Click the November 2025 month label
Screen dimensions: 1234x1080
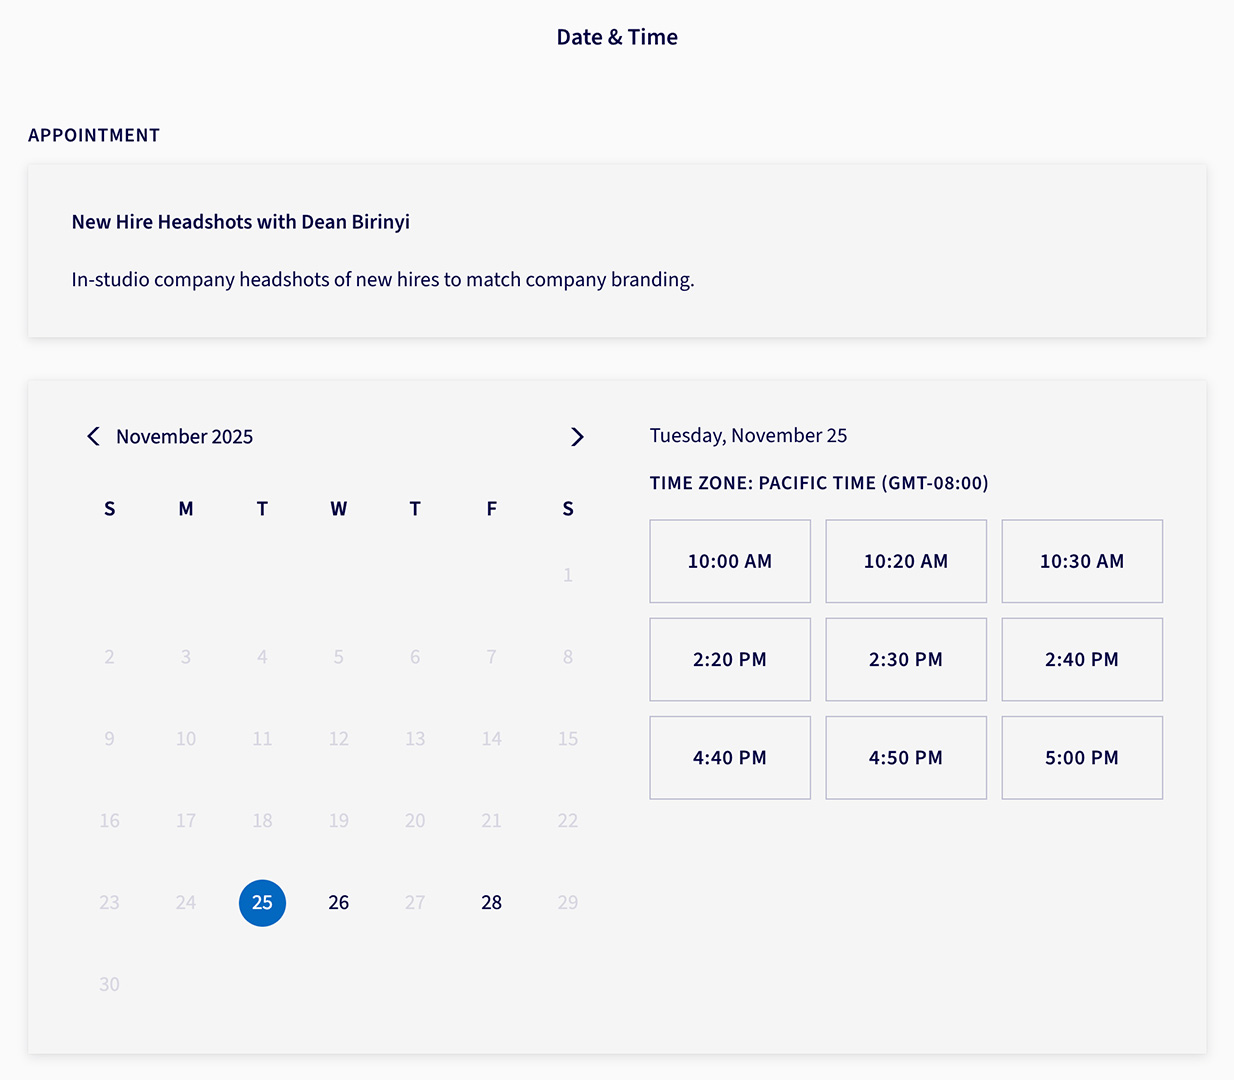[x=185, y=436]
